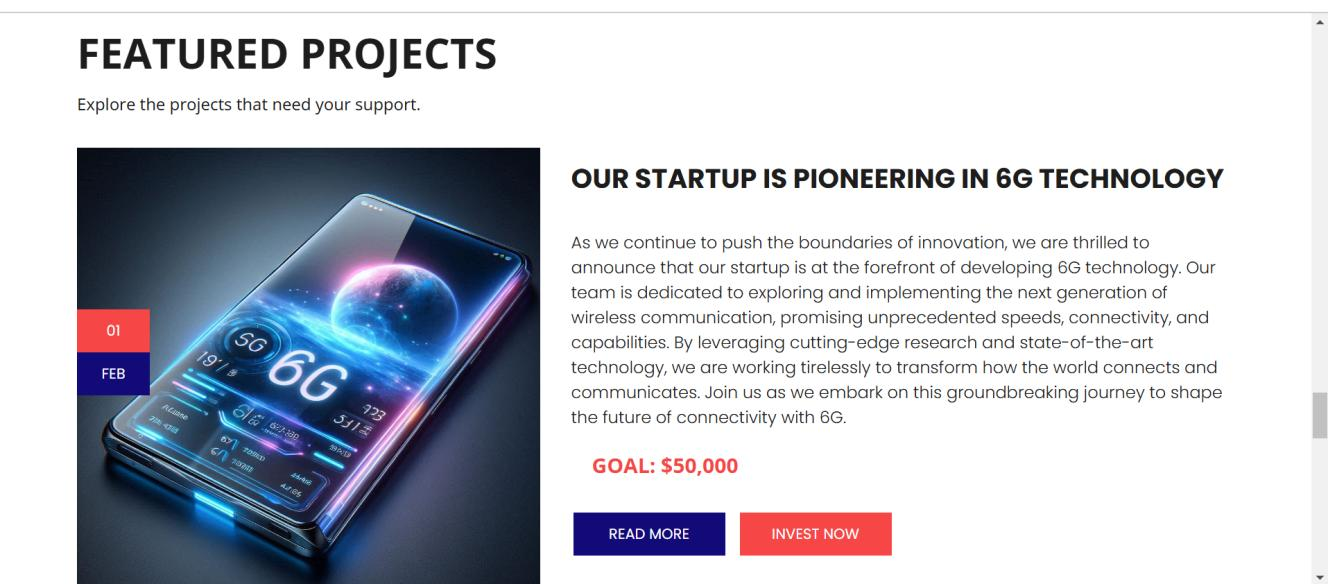Click the scrollbar down arrow
1328x584 pixels.
pos(1320,577)
